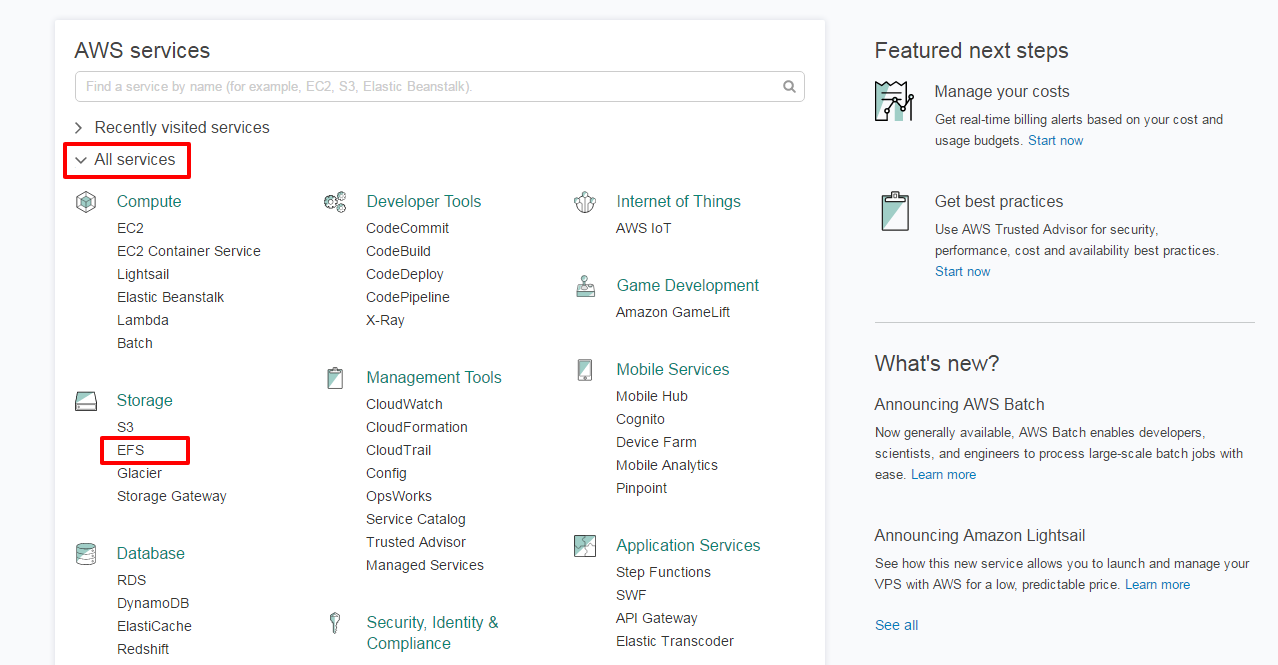Click the Management Tools clipboard icon
Image resolution: width=1278 pixels, height=665 pixels.
click(335, 378)
